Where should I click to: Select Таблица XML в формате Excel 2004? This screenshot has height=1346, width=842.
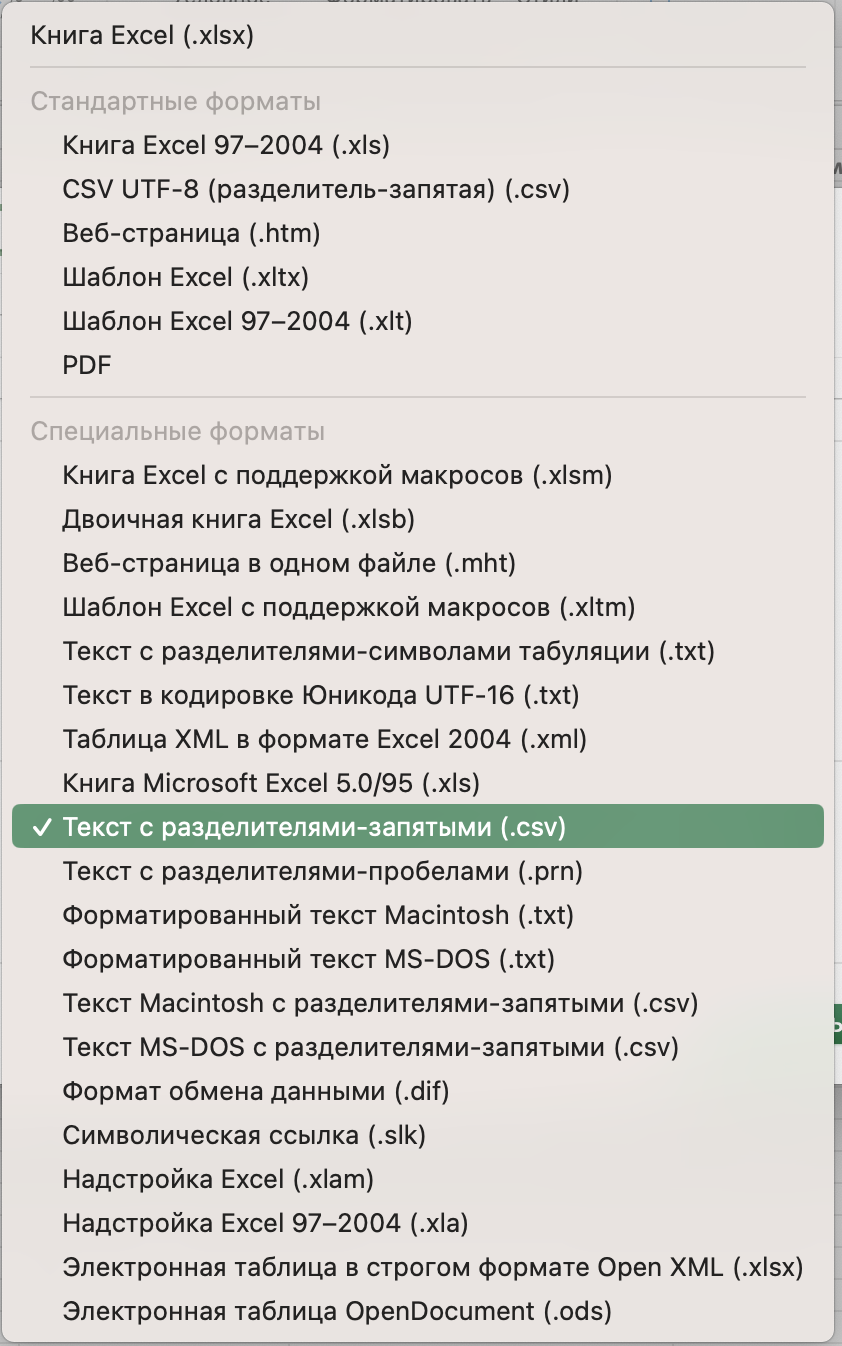pos(324,740)
